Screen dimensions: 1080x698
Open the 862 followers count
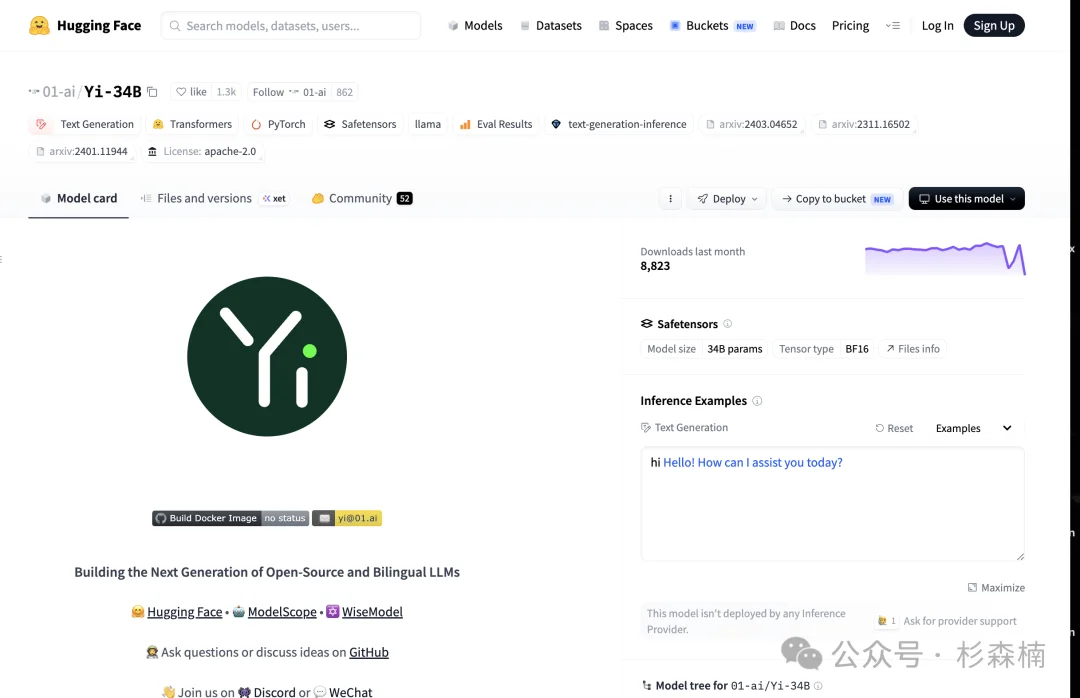[x=344, y=92]
